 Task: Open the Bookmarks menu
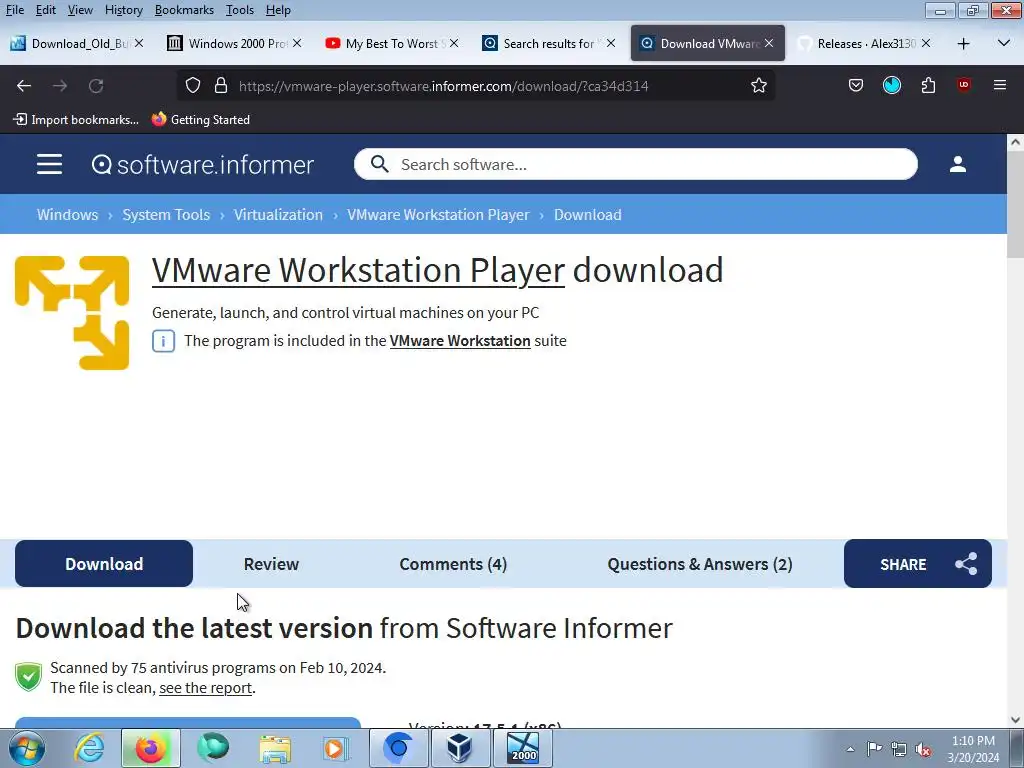click(184, 10)
